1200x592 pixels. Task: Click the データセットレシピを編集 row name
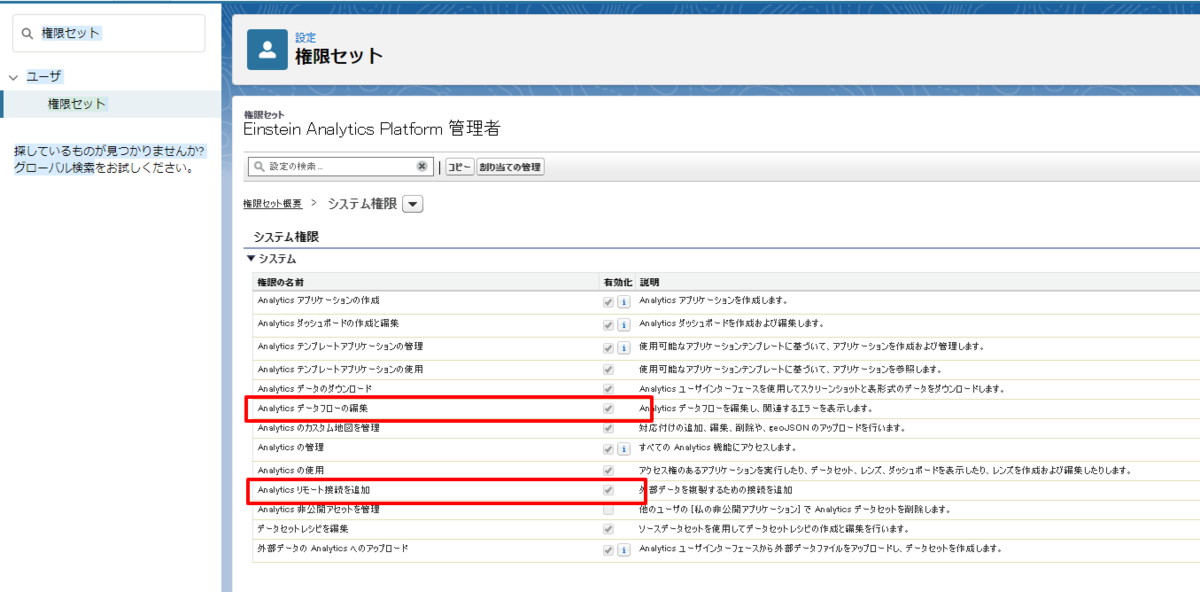[x=302, y=529]
